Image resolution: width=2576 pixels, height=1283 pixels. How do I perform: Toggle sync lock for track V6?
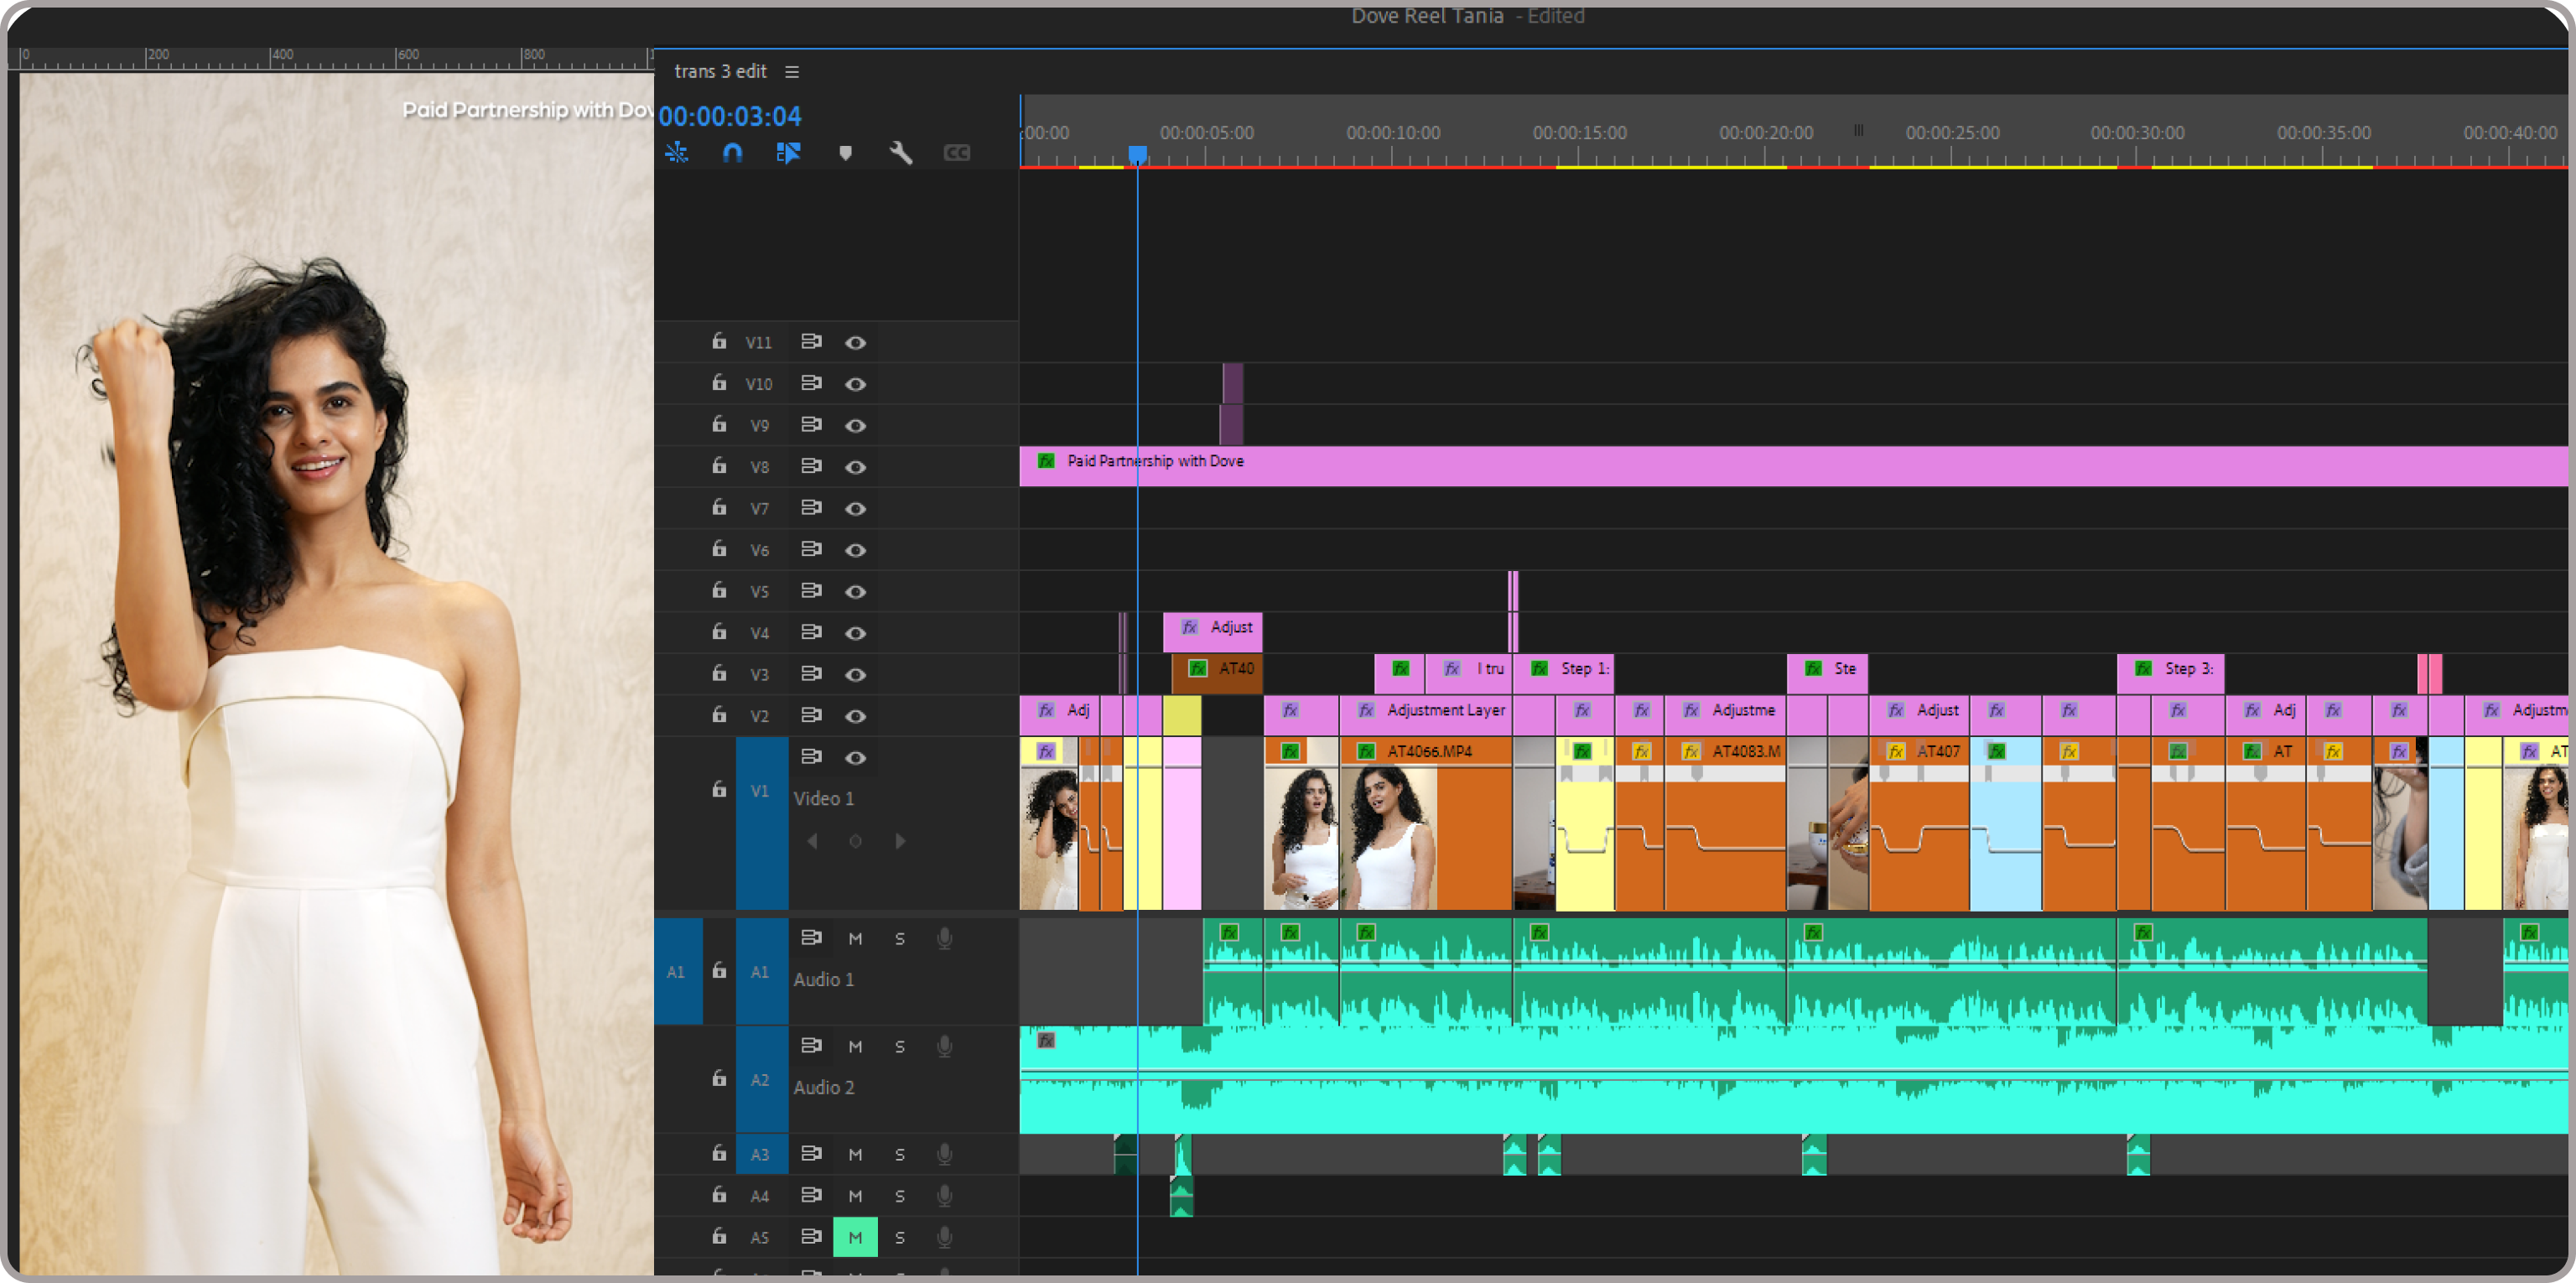pyautogui.click(x=811, y=549)
